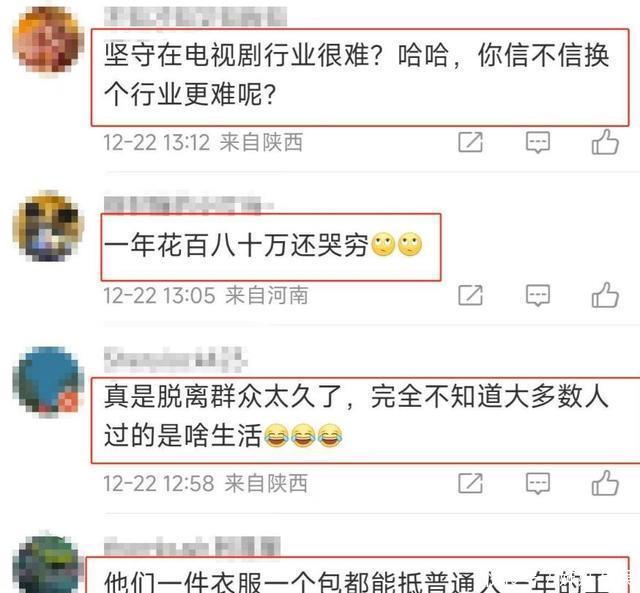
Task: Open blurred username above 脱离群众 comment
Action: (x=176, y=359)
